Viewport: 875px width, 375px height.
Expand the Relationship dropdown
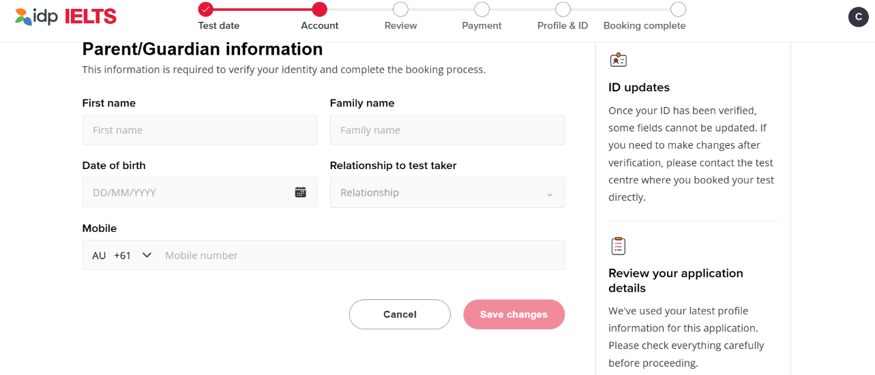click(447, 193)
